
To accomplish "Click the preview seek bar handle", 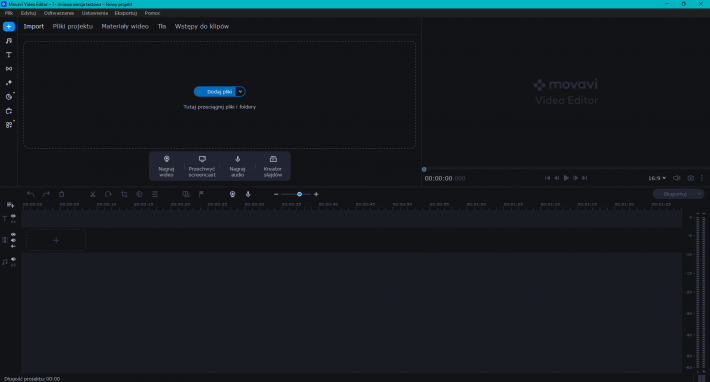I will coord(424,170).
